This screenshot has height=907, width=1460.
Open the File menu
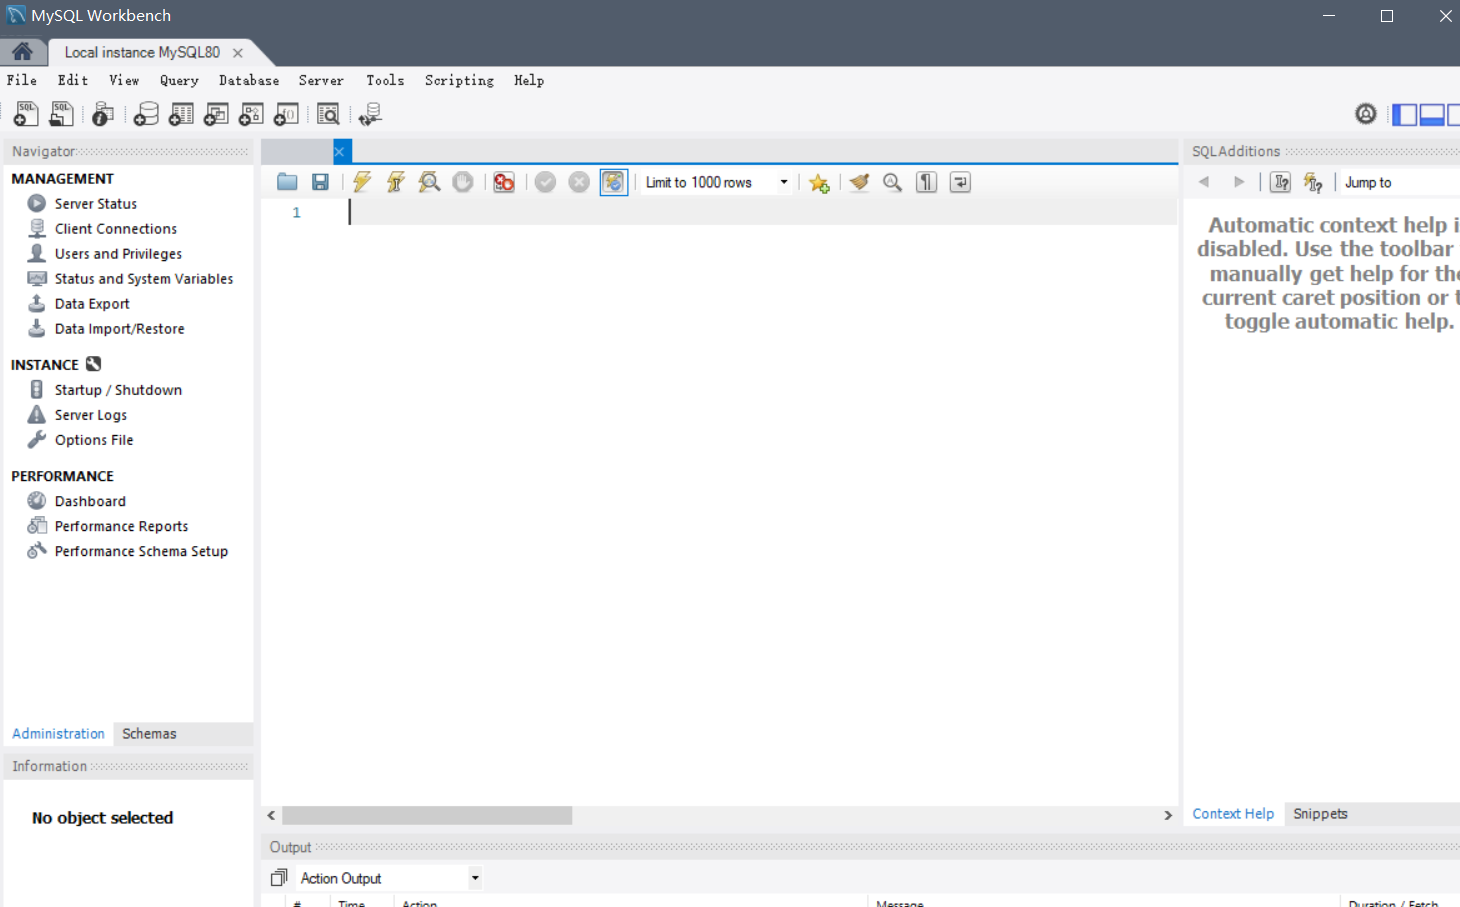22,80
